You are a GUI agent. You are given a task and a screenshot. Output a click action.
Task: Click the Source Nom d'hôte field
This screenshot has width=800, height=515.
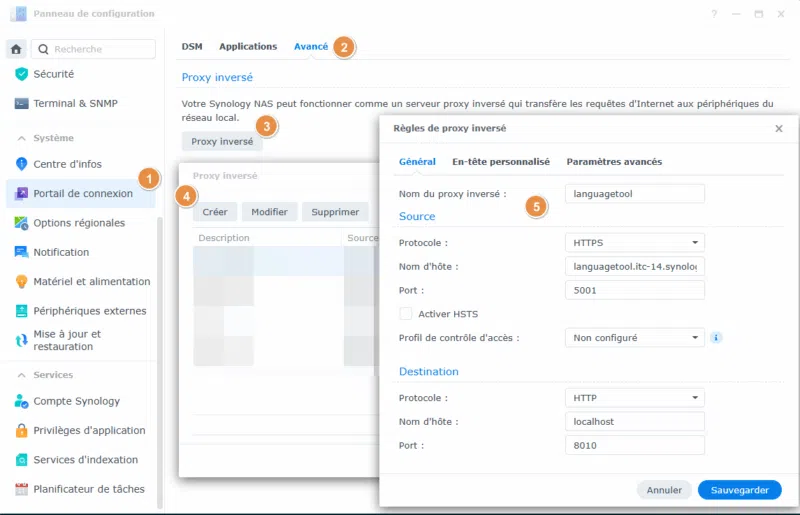pyautogui.click(x=635, y=266)
